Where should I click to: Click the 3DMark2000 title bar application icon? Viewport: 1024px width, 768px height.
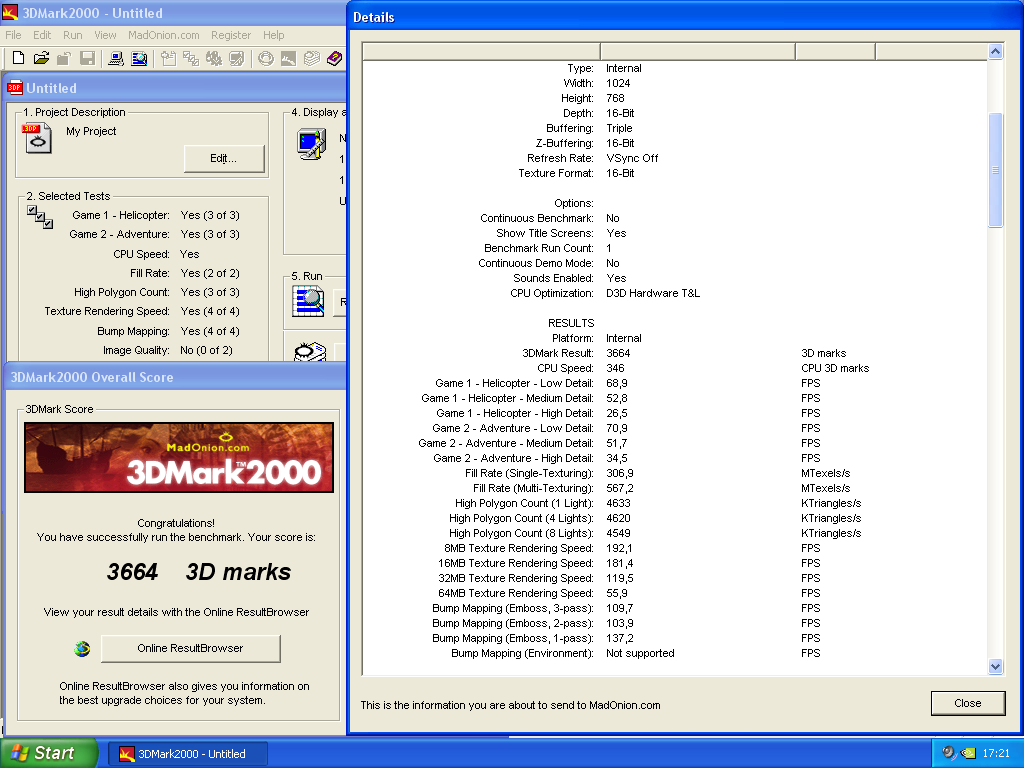(10, 12)
